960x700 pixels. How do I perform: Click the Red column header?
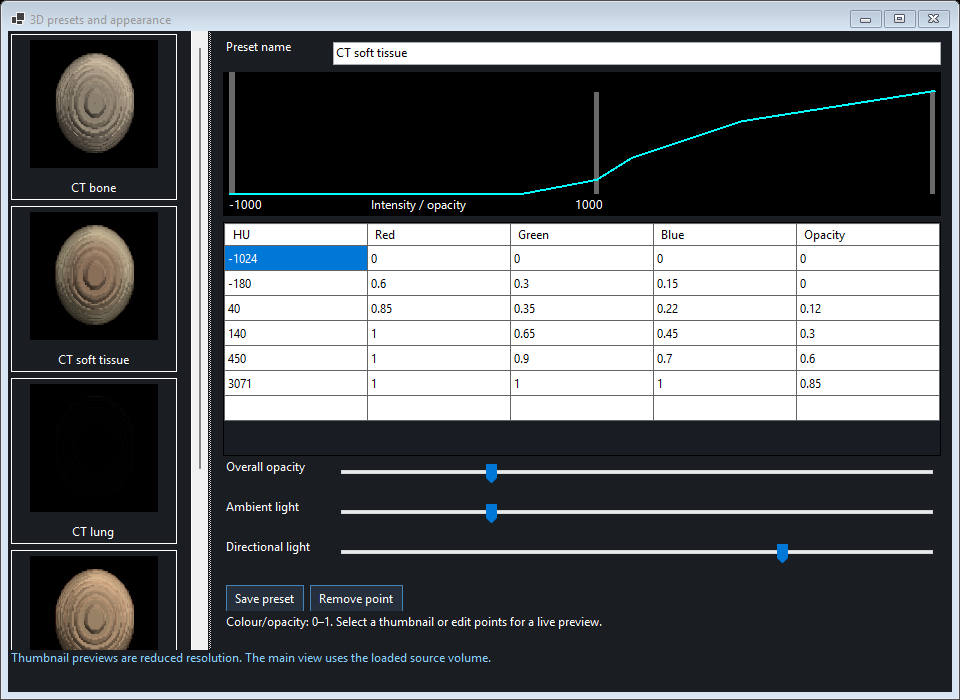(438, 235)
